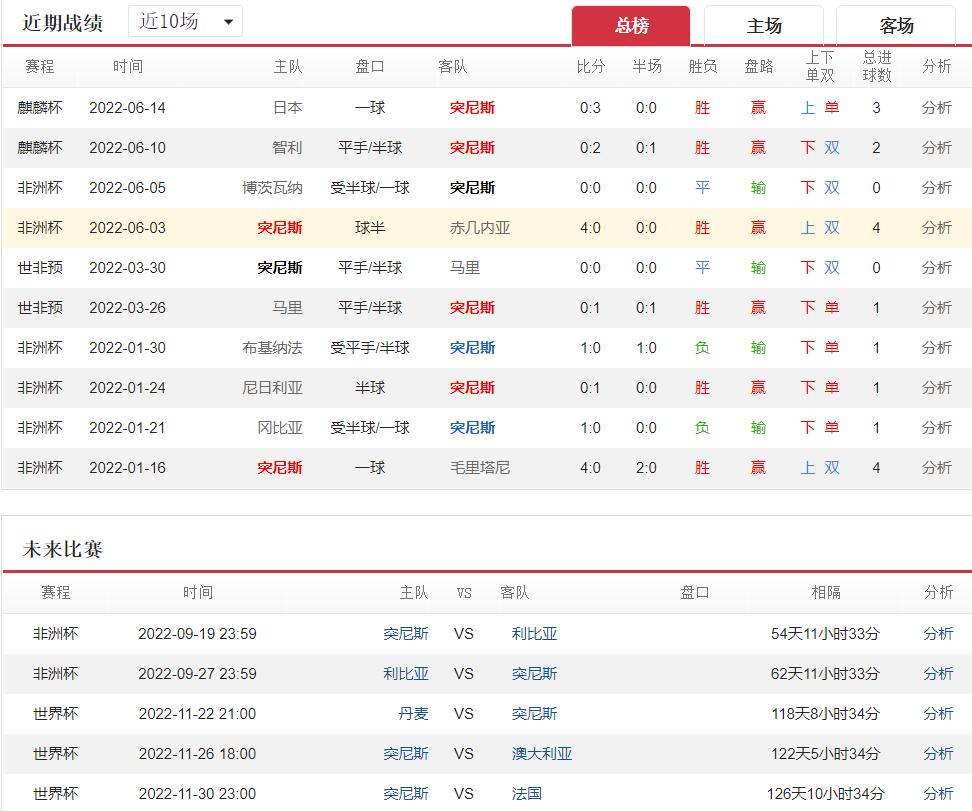This screenshot has width=972, height=811.
Task: Open 分析 for the 2022-06-14 match
Action: [936, 108]
